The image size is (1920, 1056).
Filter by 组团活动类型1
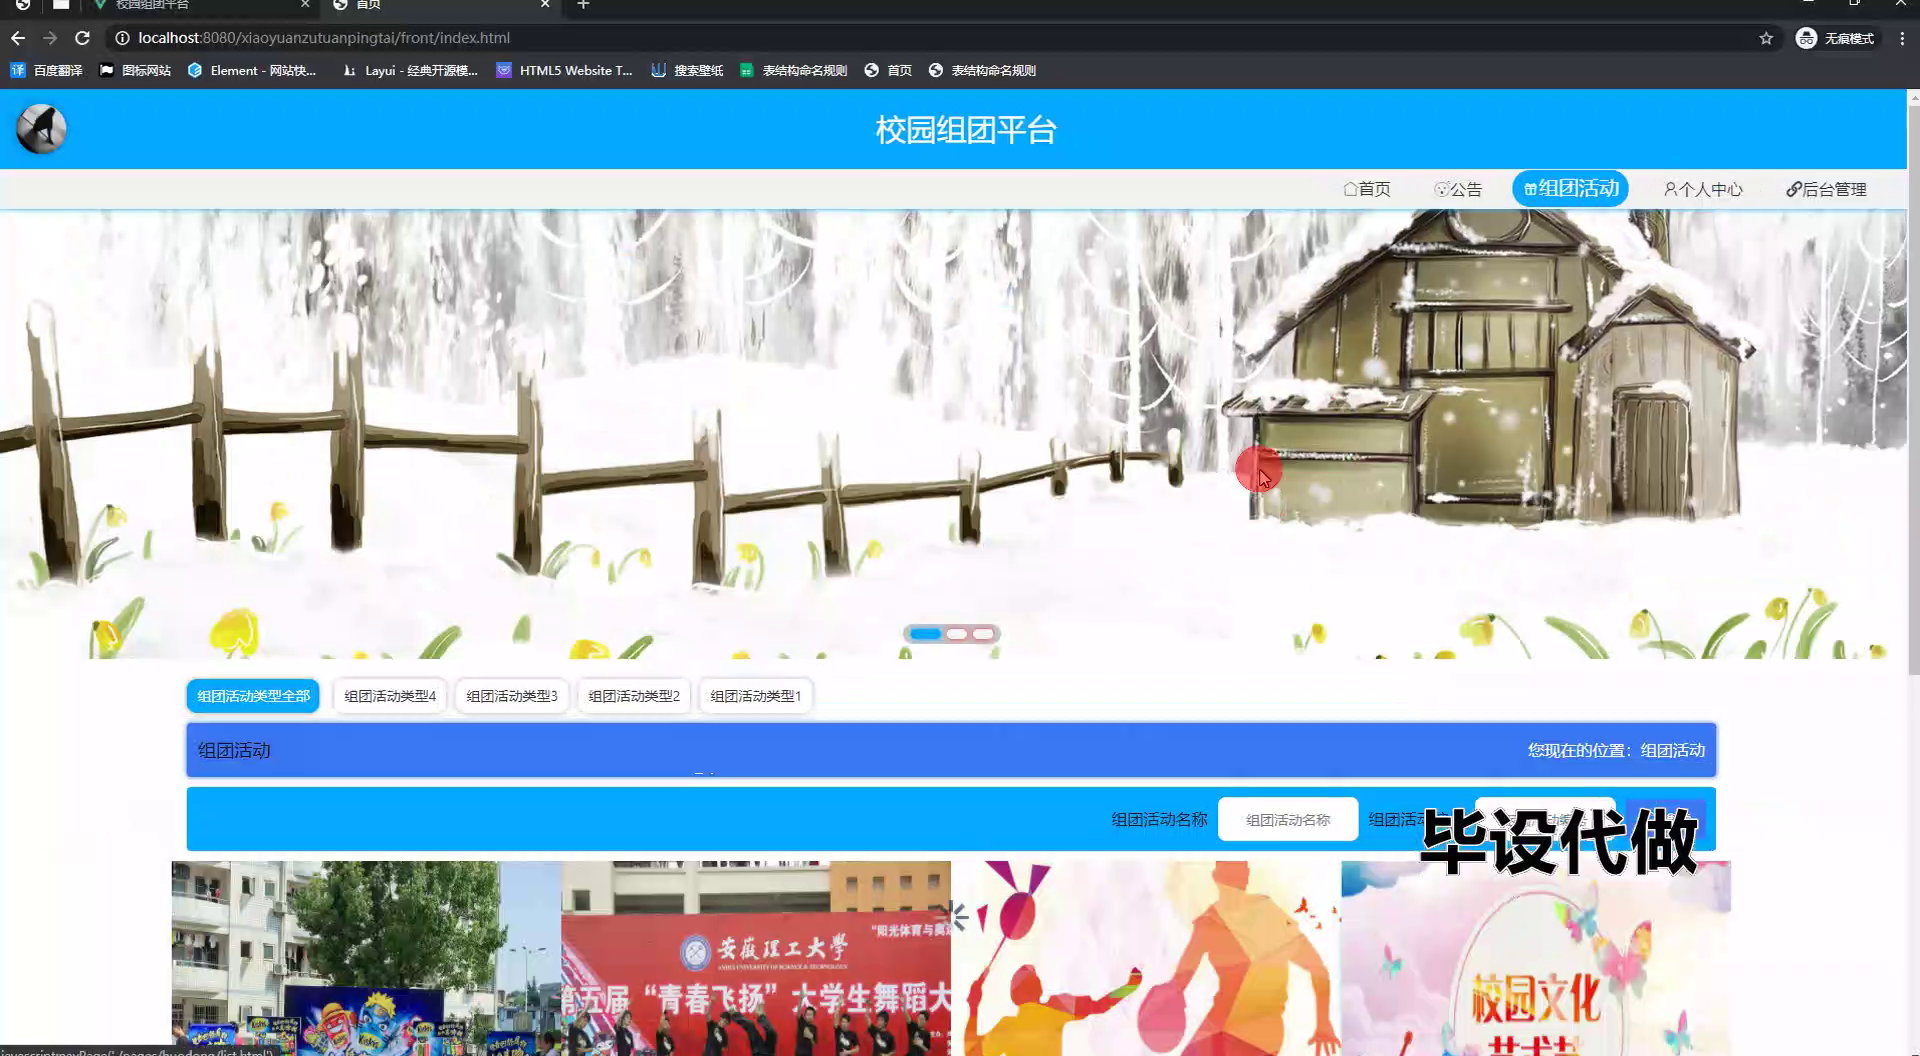click(756, 696)
